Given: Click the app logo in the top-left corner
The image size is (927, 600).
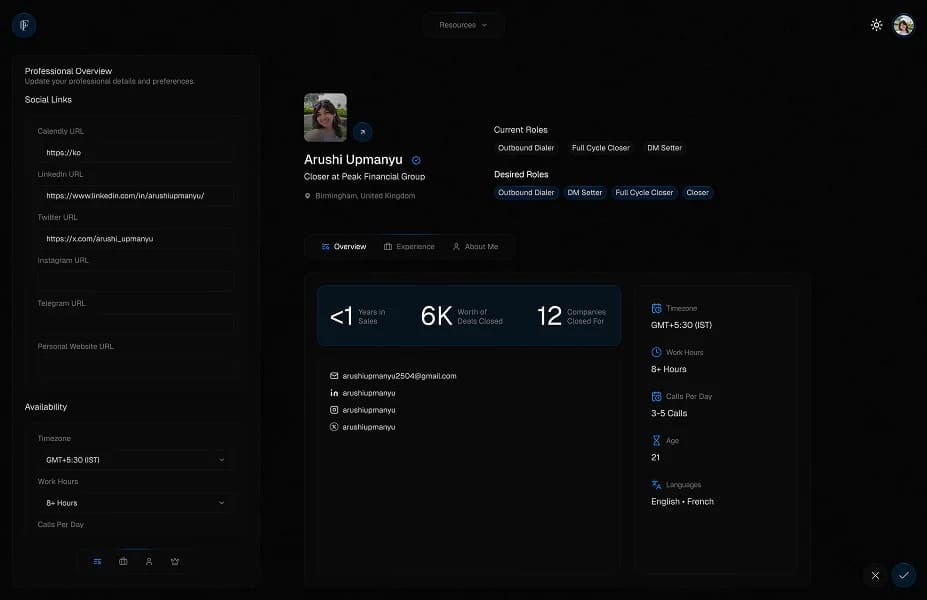Looking at the screenshot, I should click(24, 25).
